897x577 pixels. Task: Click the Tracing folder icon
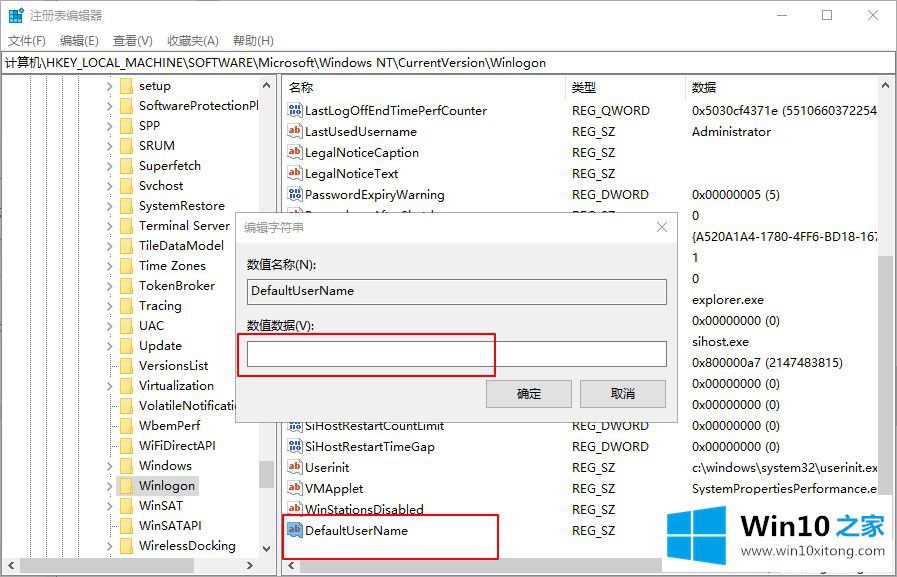coord(126,305)
